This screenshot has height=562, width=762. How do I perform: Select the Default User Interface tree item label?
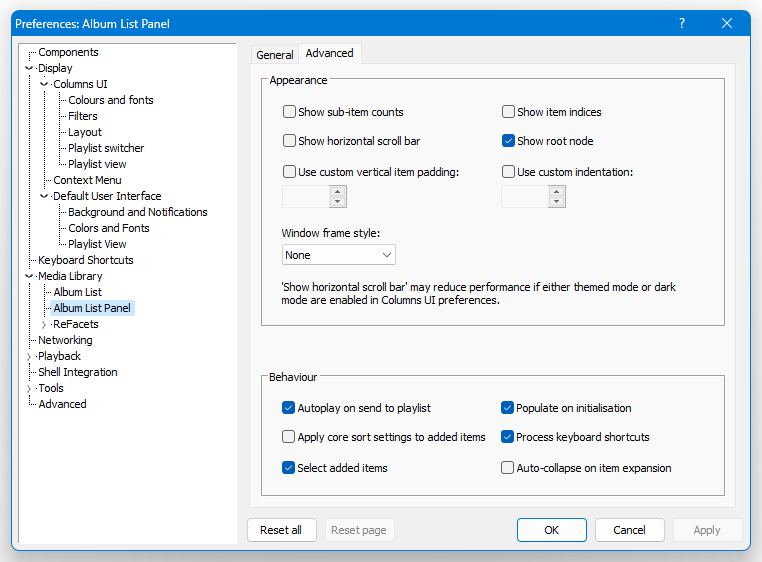pos(107,196)
